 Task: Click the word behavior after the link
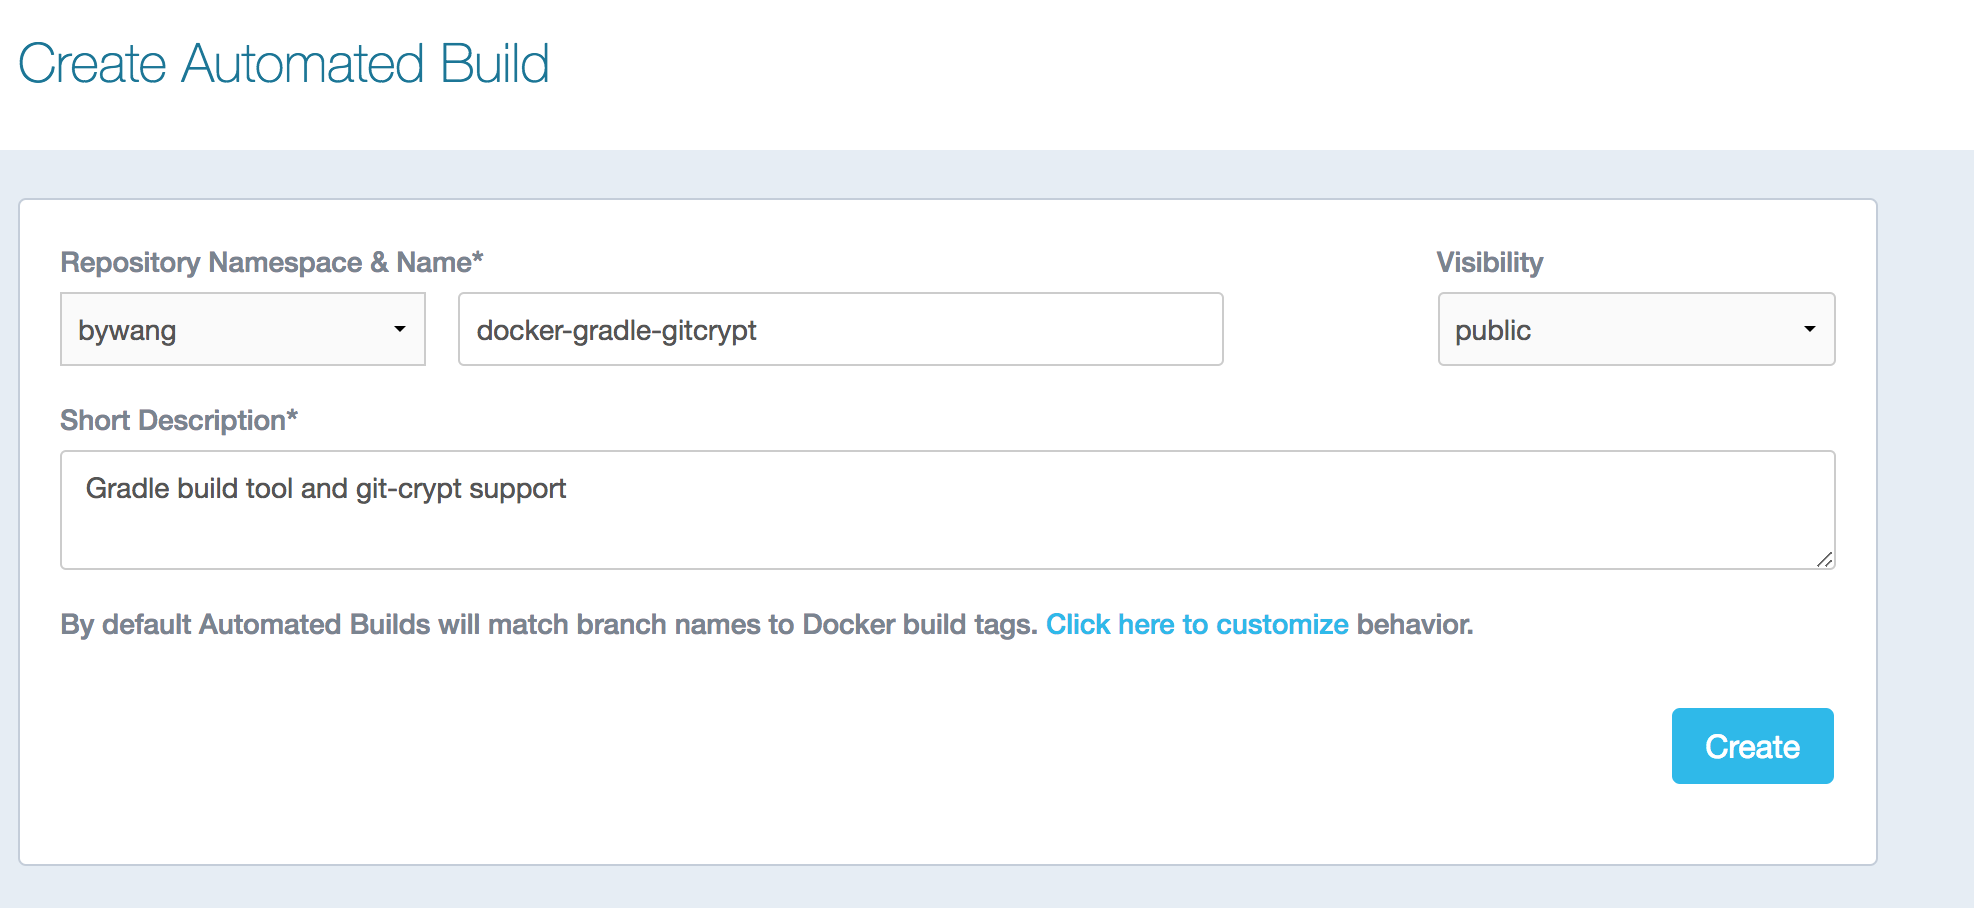click(1414, 624)
